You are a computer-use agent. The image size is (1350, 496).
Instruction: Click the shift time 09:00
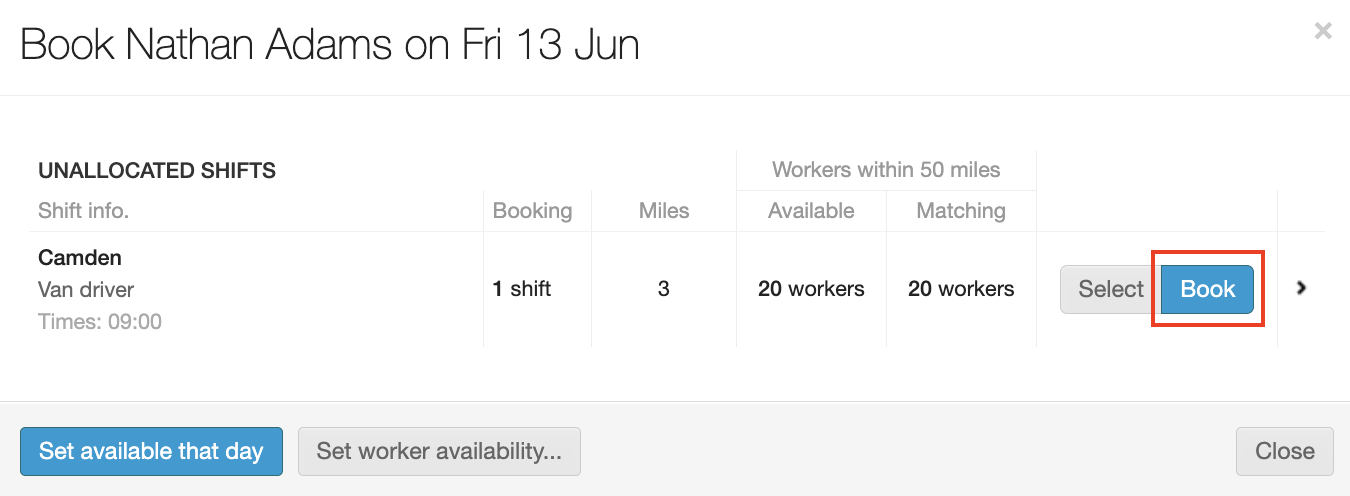100,322
